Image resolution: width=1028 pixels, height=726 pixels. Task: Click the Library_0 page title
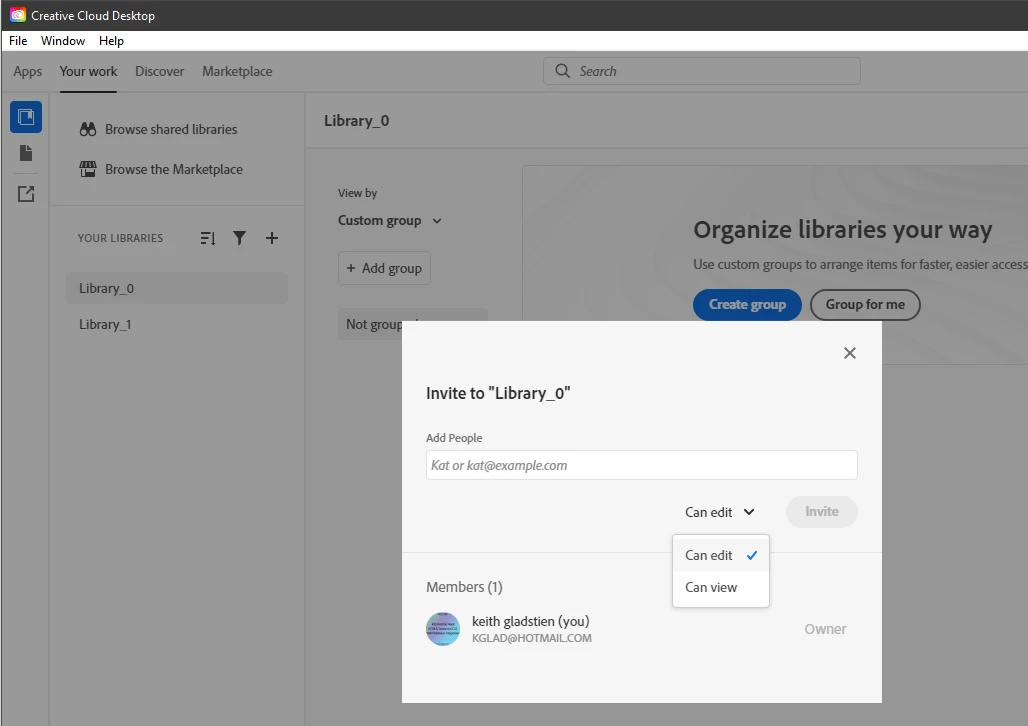[x=357, y=121]
